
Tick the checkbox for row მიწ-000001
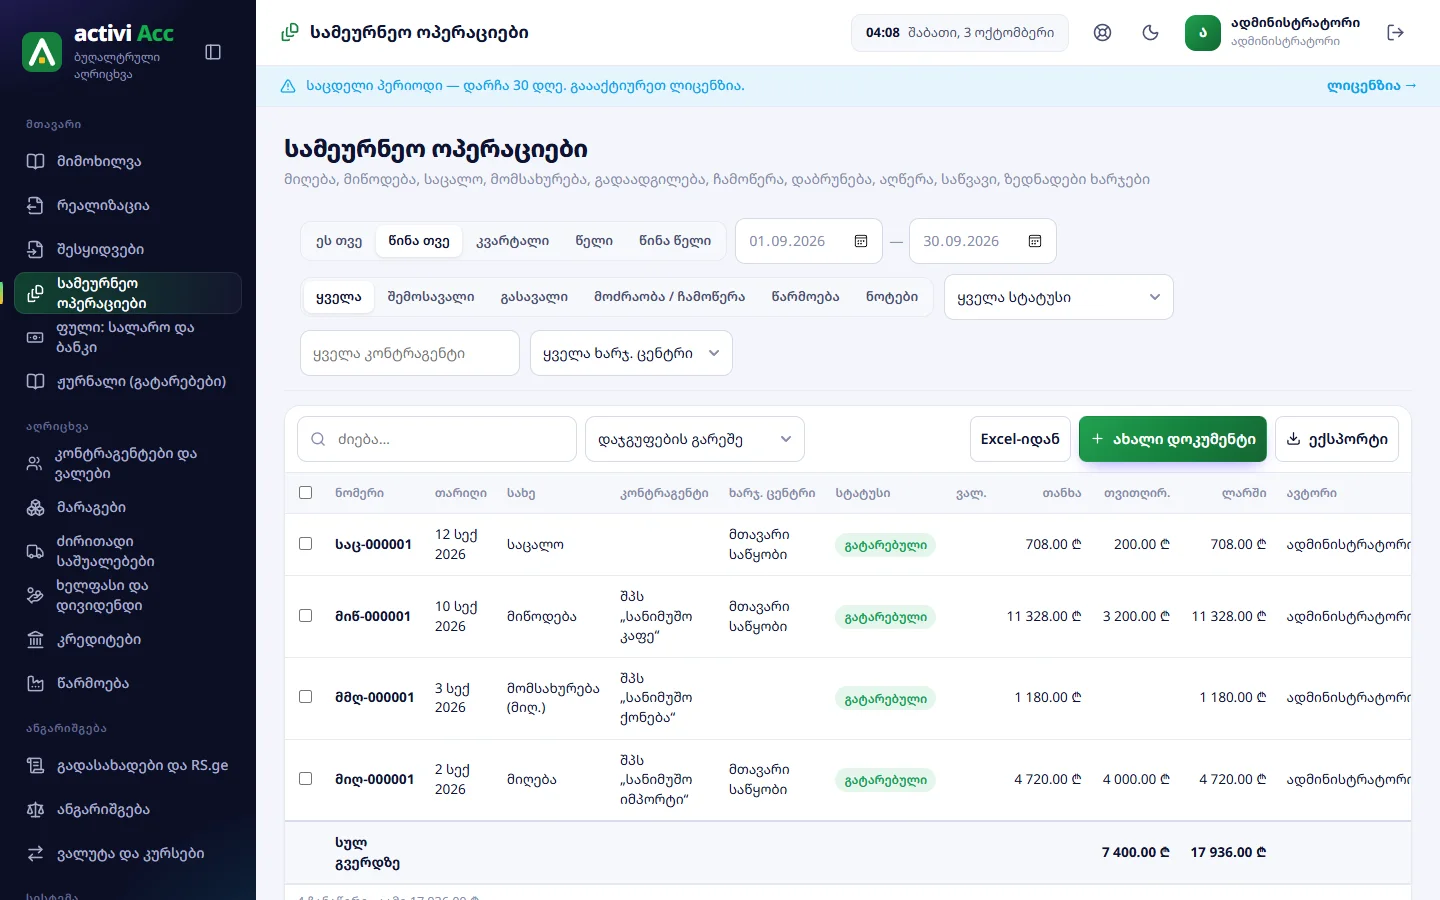(306, 616)
